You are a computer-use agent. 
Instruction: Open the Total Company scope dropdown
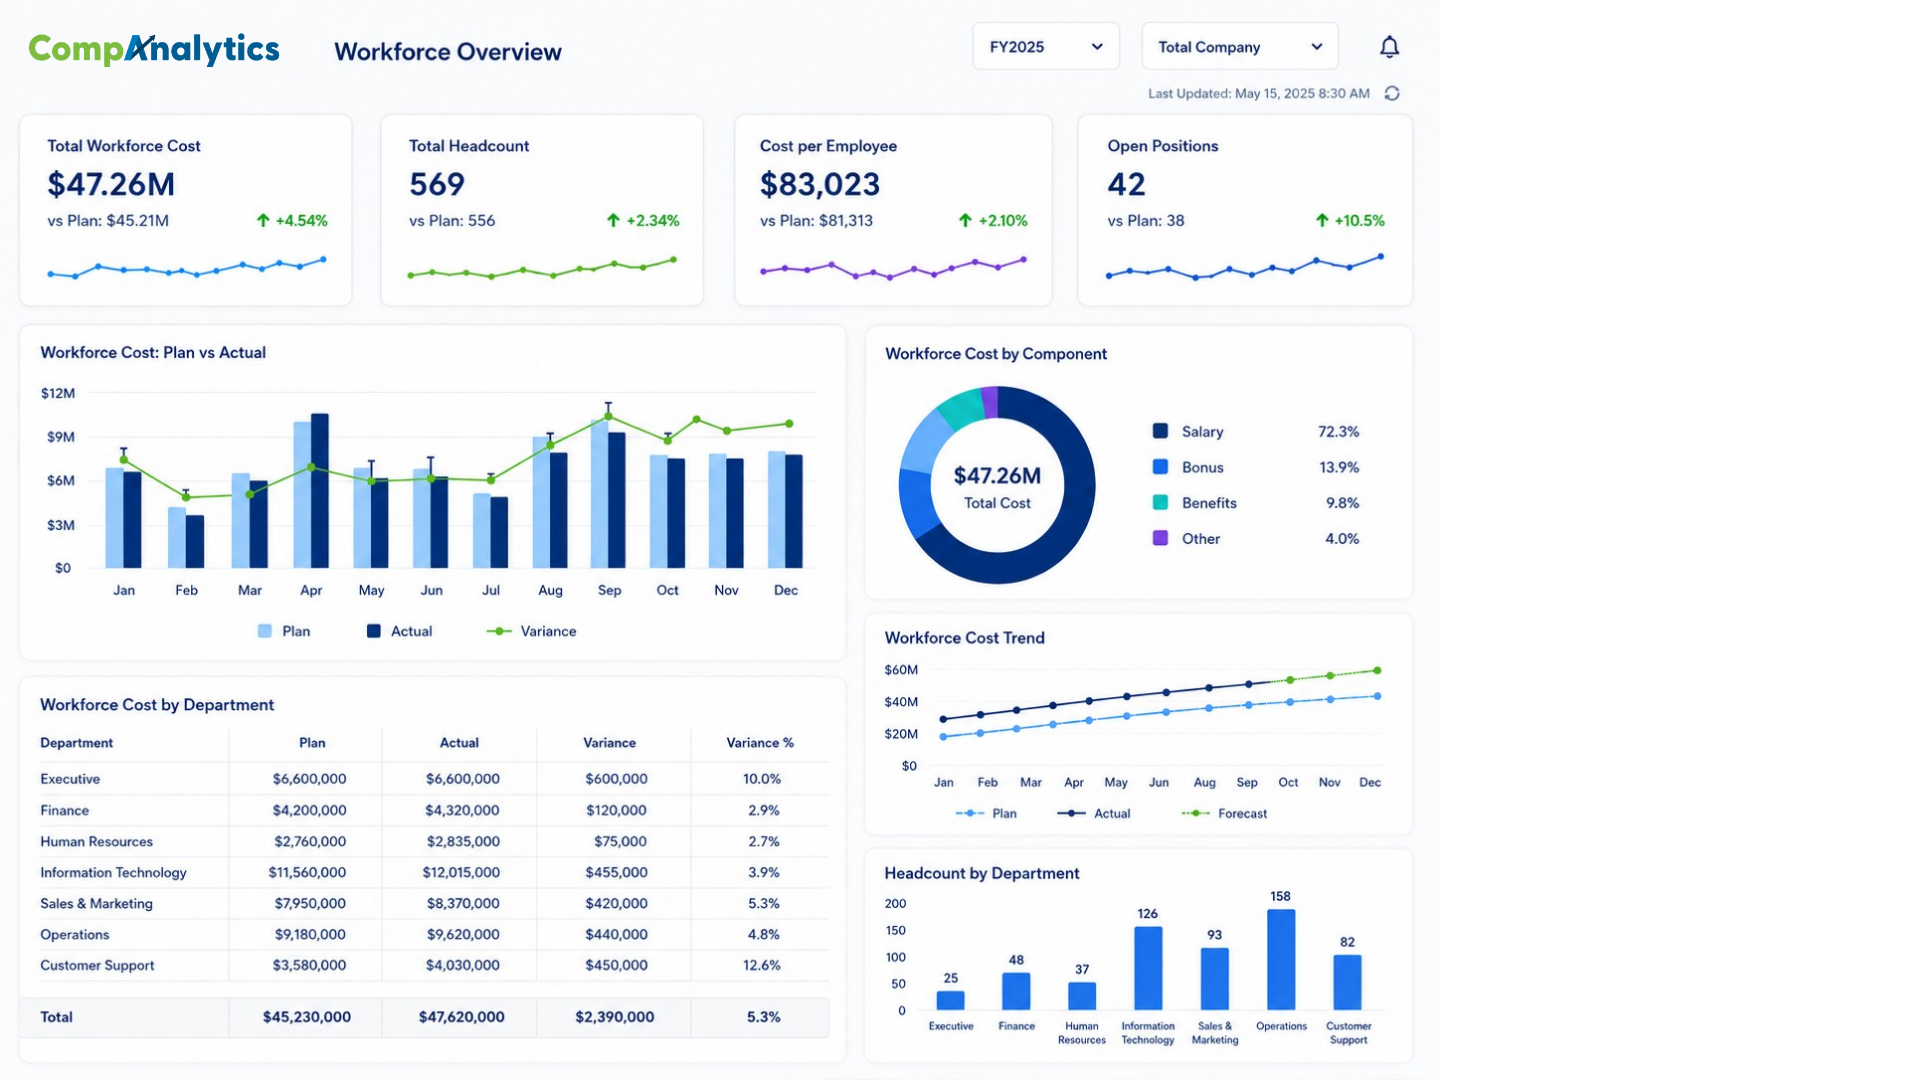click(x=1240, y=47)
